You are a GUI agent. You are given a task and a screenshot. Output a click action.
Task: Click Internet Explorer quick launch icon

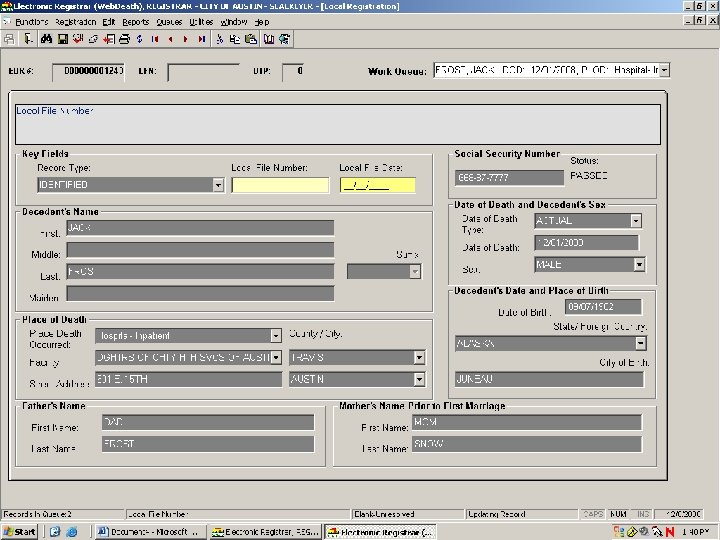(x=71, y=532)
